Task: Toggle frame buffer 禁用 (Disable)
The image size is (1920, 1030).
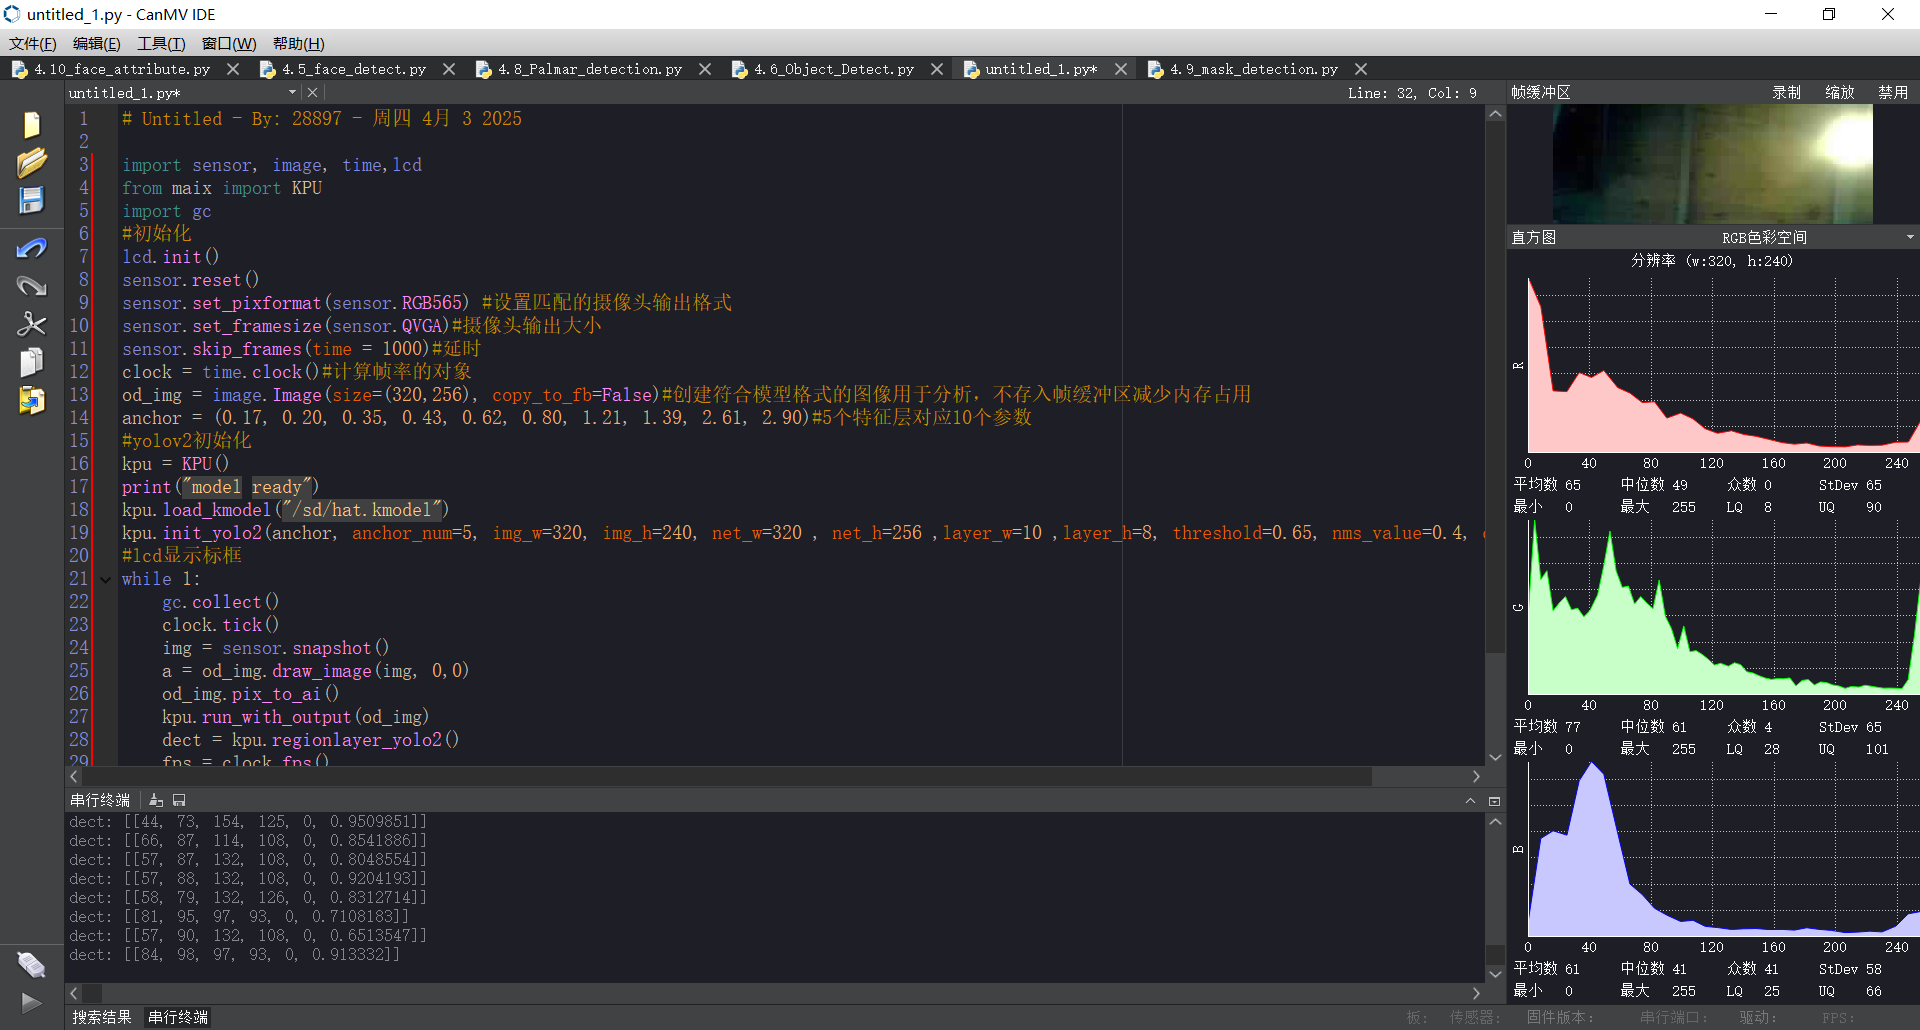Action: [1892, 92]
